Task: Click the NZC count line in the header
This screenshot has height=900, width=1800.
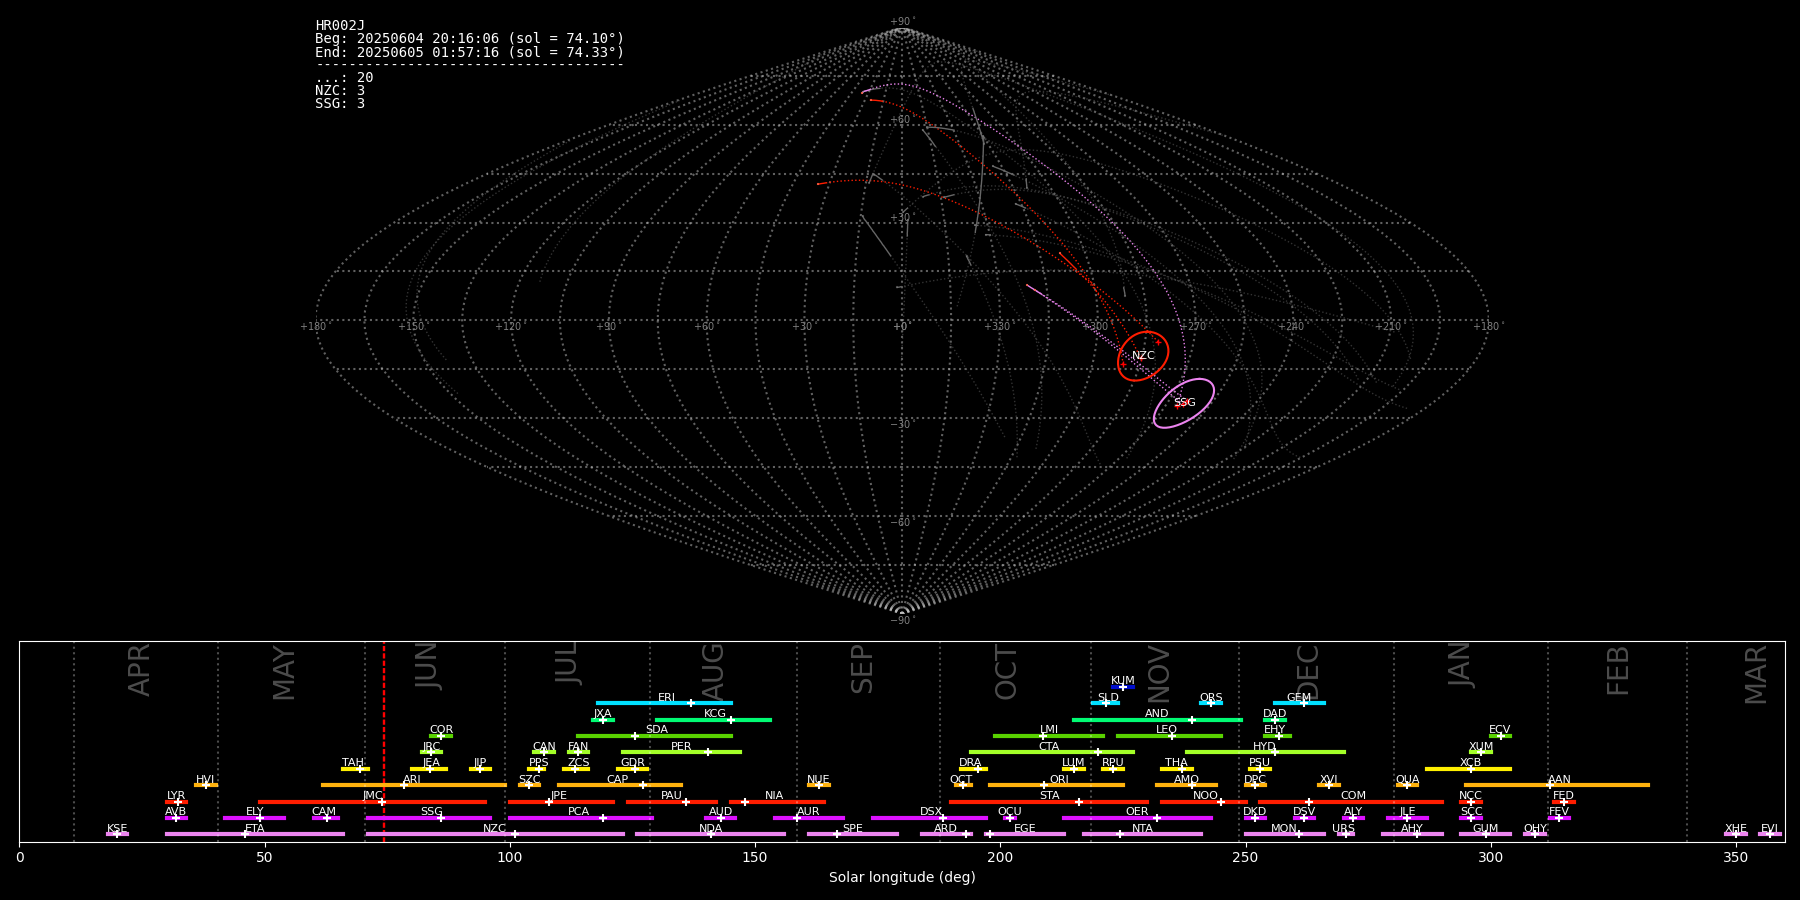Action: 340,91
